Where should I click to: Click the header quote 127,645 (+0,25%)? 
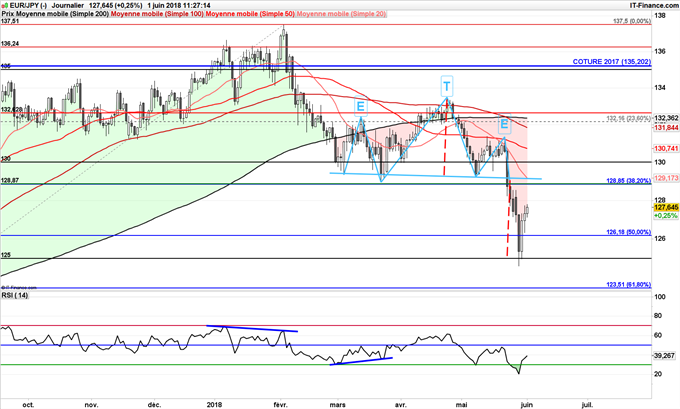point(114,6)
